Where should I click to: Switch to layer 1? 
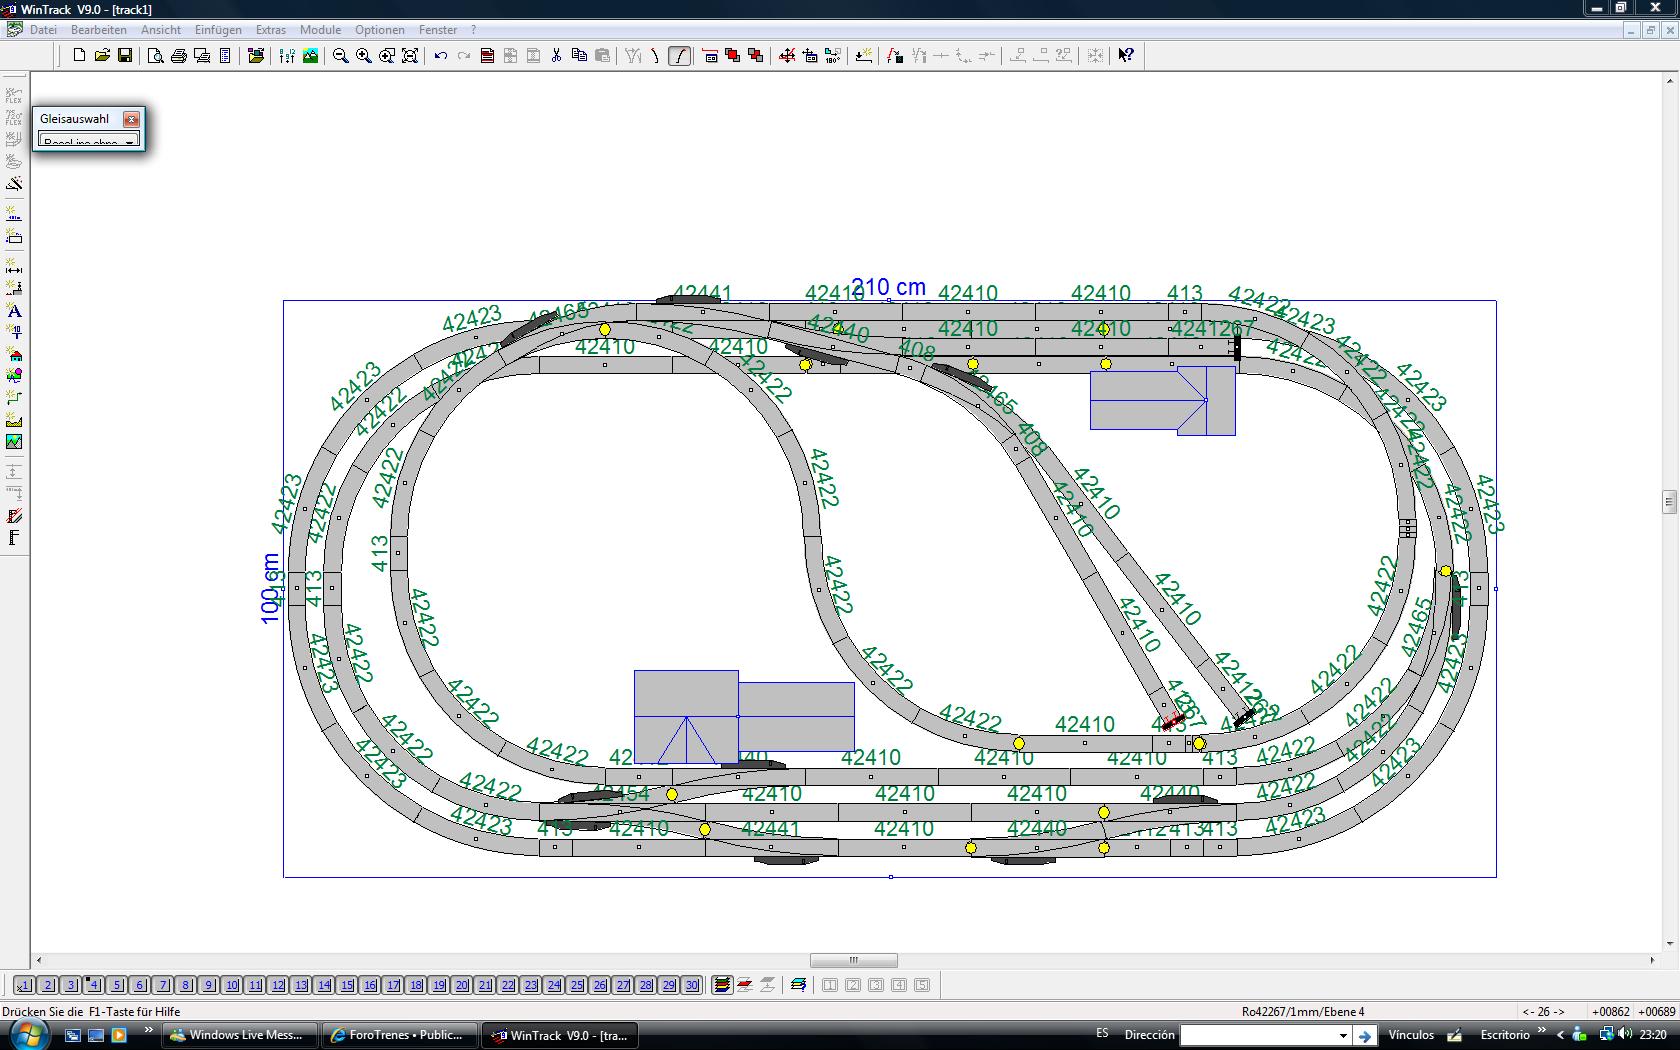(24, 985)
